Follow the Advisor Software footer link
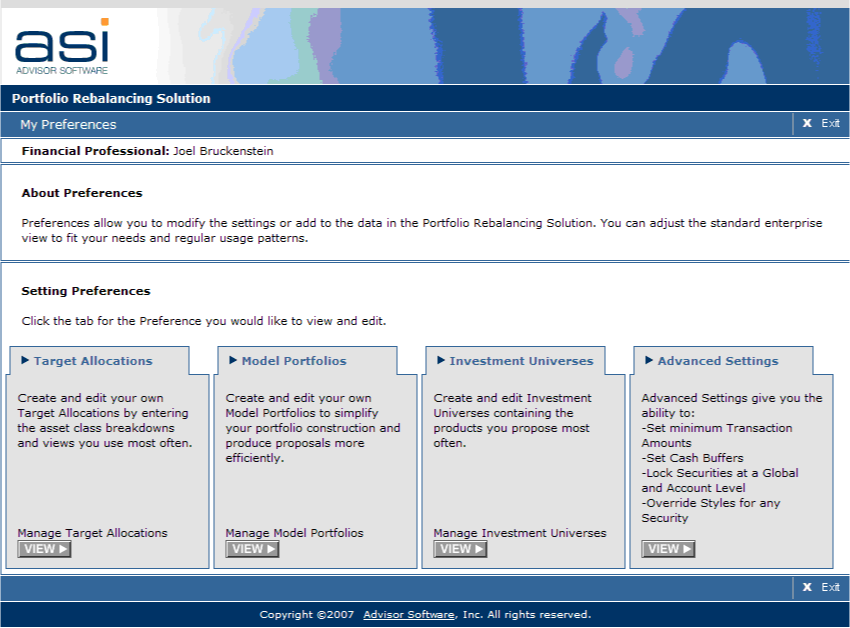This screenshot has height=628, width=850. [408, 614]
